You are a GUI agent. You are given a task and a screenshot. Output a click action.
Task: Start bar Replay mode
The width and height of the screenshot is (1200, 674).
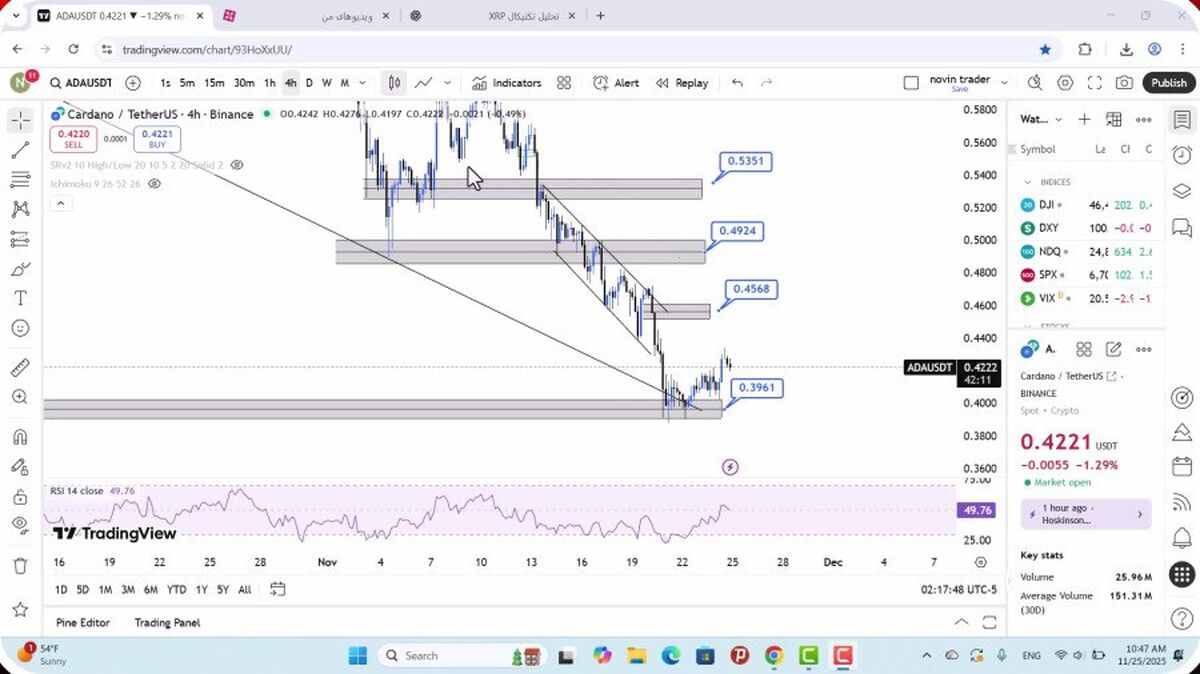681,83
